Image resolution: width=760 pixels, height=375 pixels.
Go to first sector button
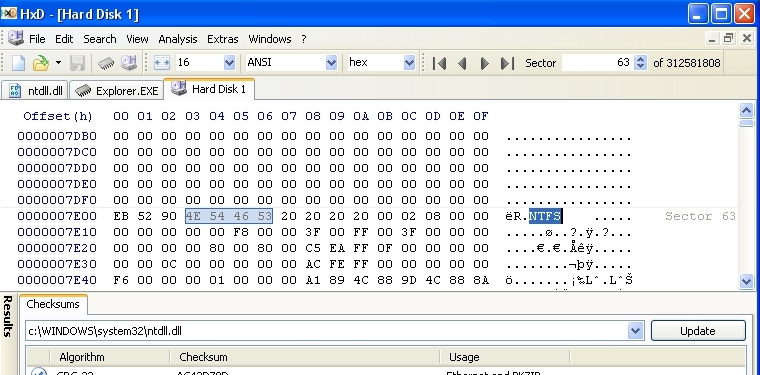pos(440,63)
